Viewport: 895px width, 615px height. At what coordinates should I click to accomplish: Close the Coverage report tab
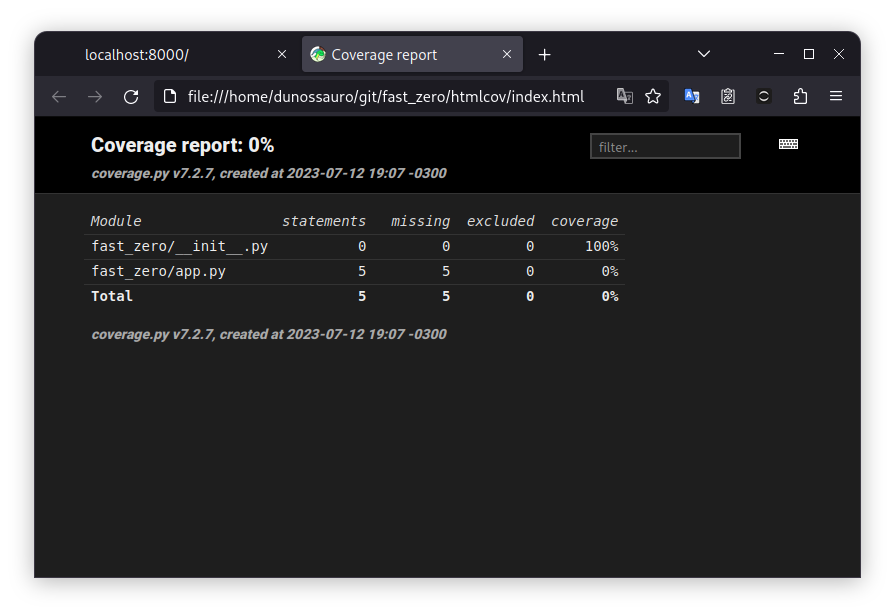click(507, 55)
